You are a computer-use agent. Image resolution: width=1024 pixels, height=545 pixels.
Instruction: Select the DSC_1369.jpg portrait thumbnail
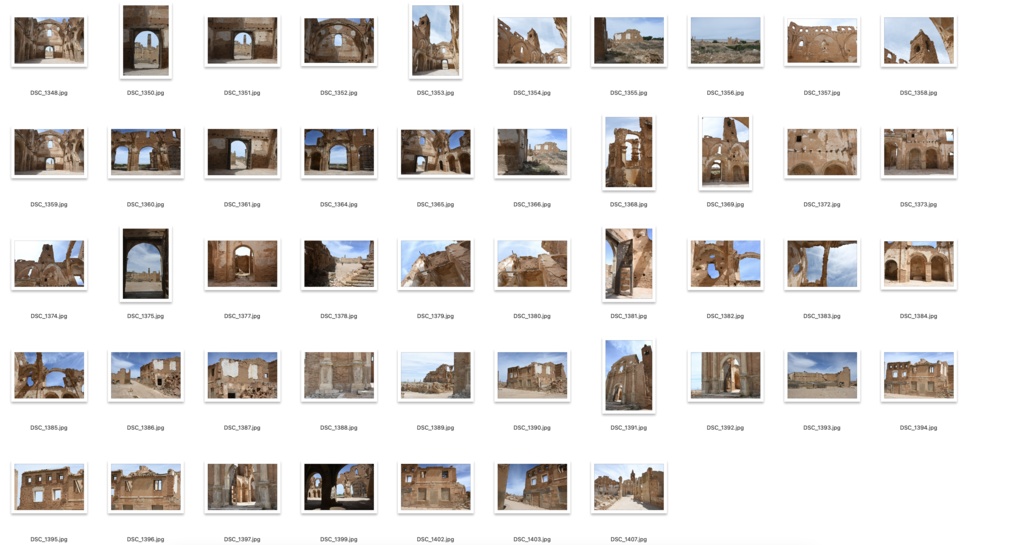point(726,152)
